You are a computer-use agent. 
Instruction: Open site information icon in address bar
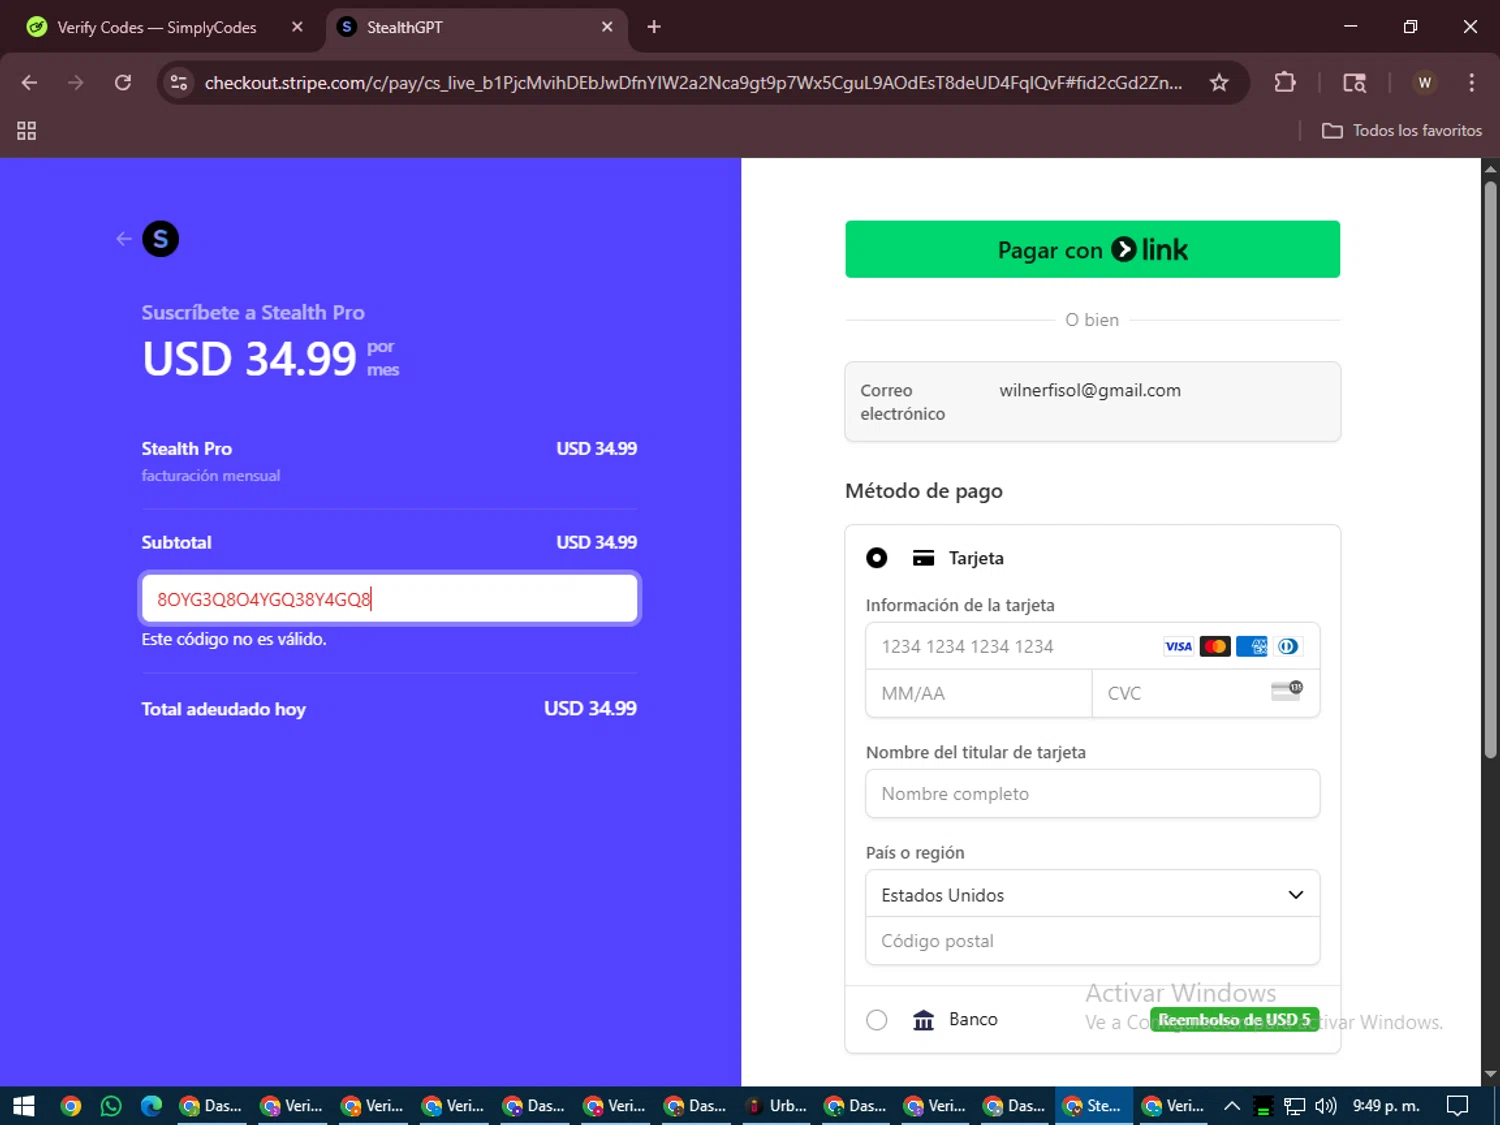pos(179,83)
